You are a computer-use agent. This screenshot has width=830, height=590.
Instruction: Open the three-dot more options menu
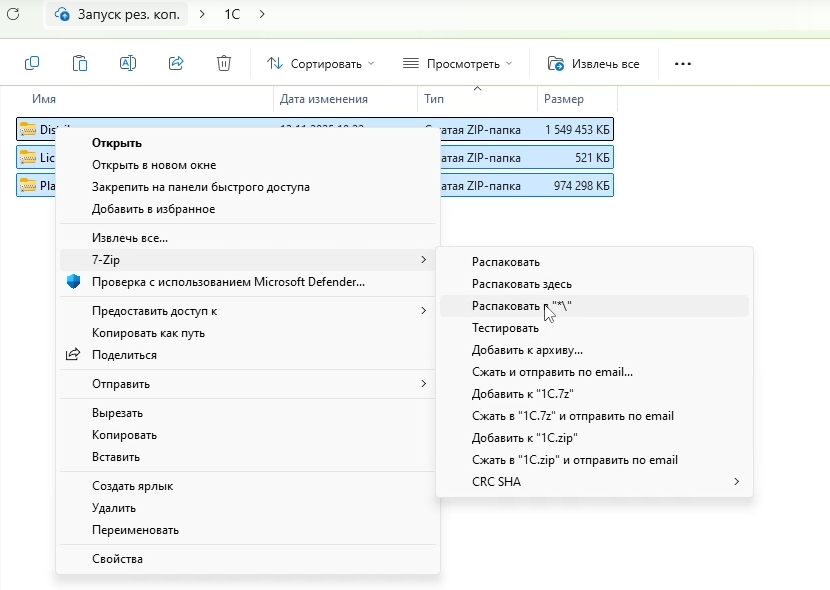click(683, 63)
